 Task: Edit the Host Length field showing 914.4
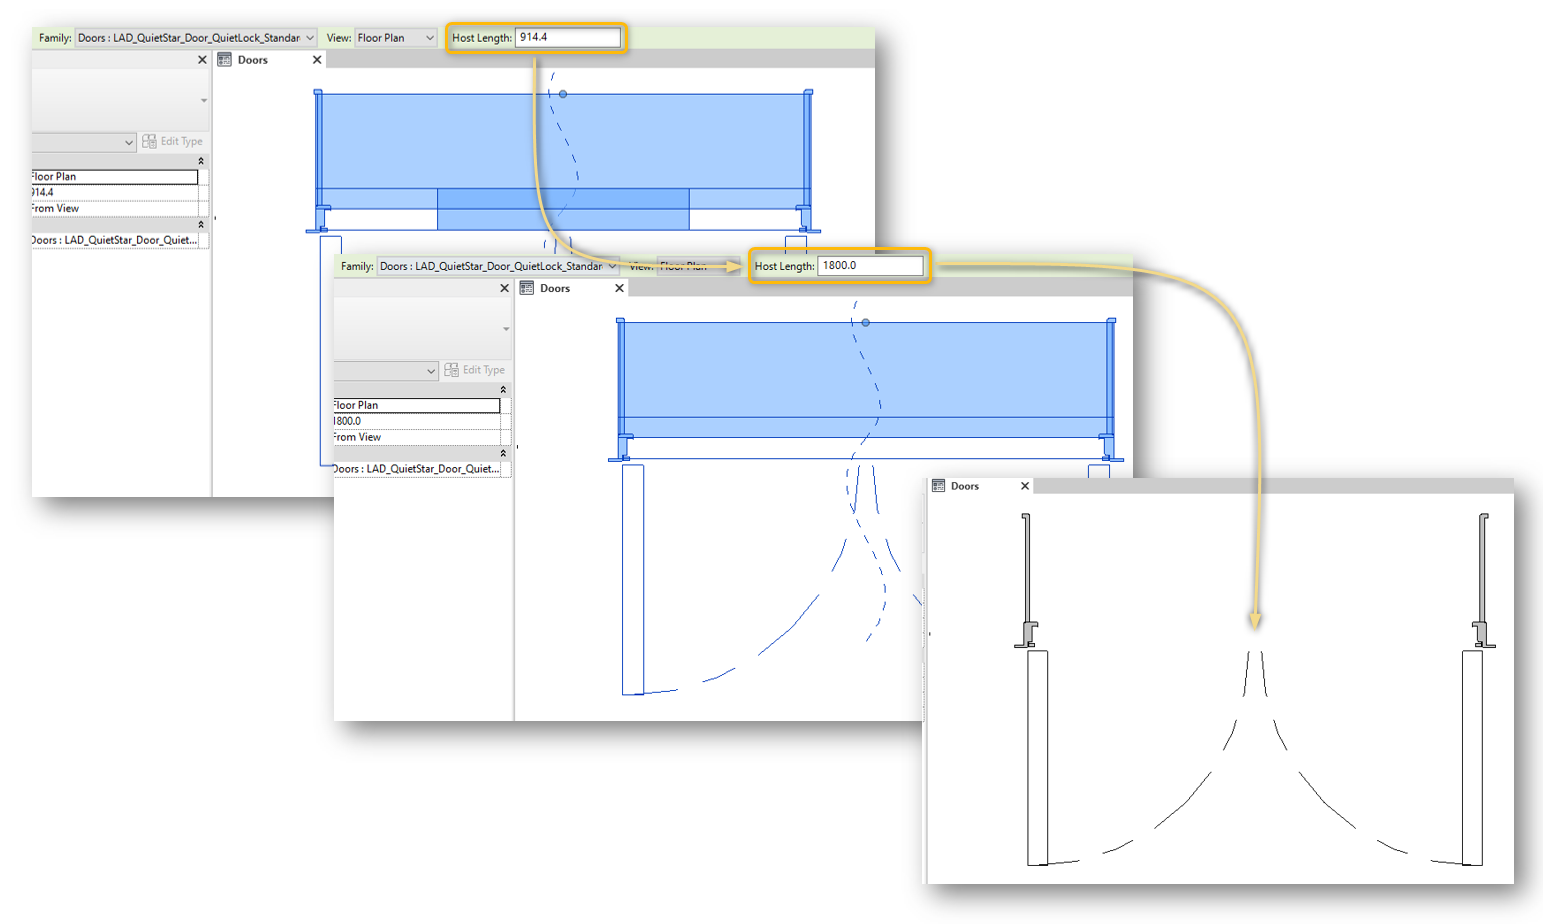click(x=570, y=37)
